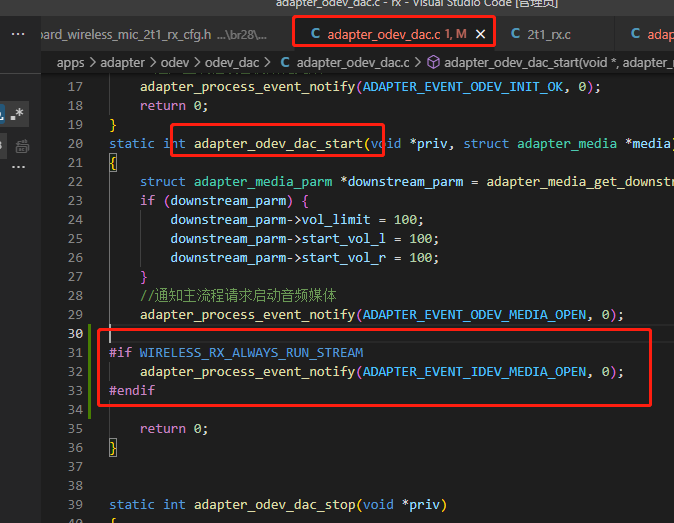The height and width of the screenshot is (523, 674).
Task: Click 'vol_limit' member on line 24
Action: click(x=336, y=220)
